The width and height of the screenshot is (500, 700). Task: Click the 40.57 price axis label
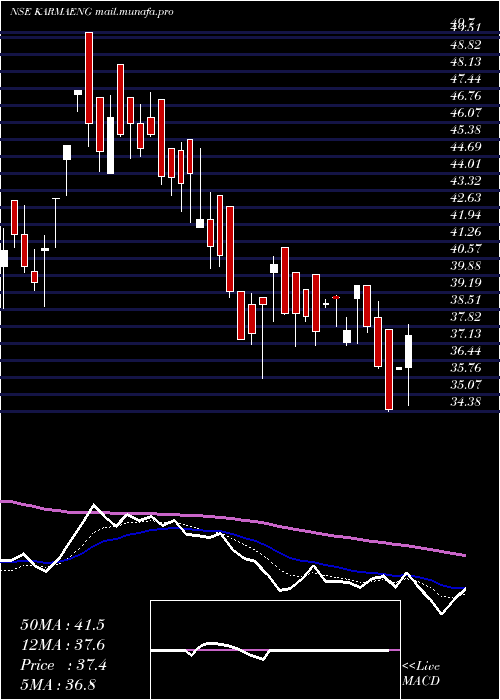[x=466, y=249]
